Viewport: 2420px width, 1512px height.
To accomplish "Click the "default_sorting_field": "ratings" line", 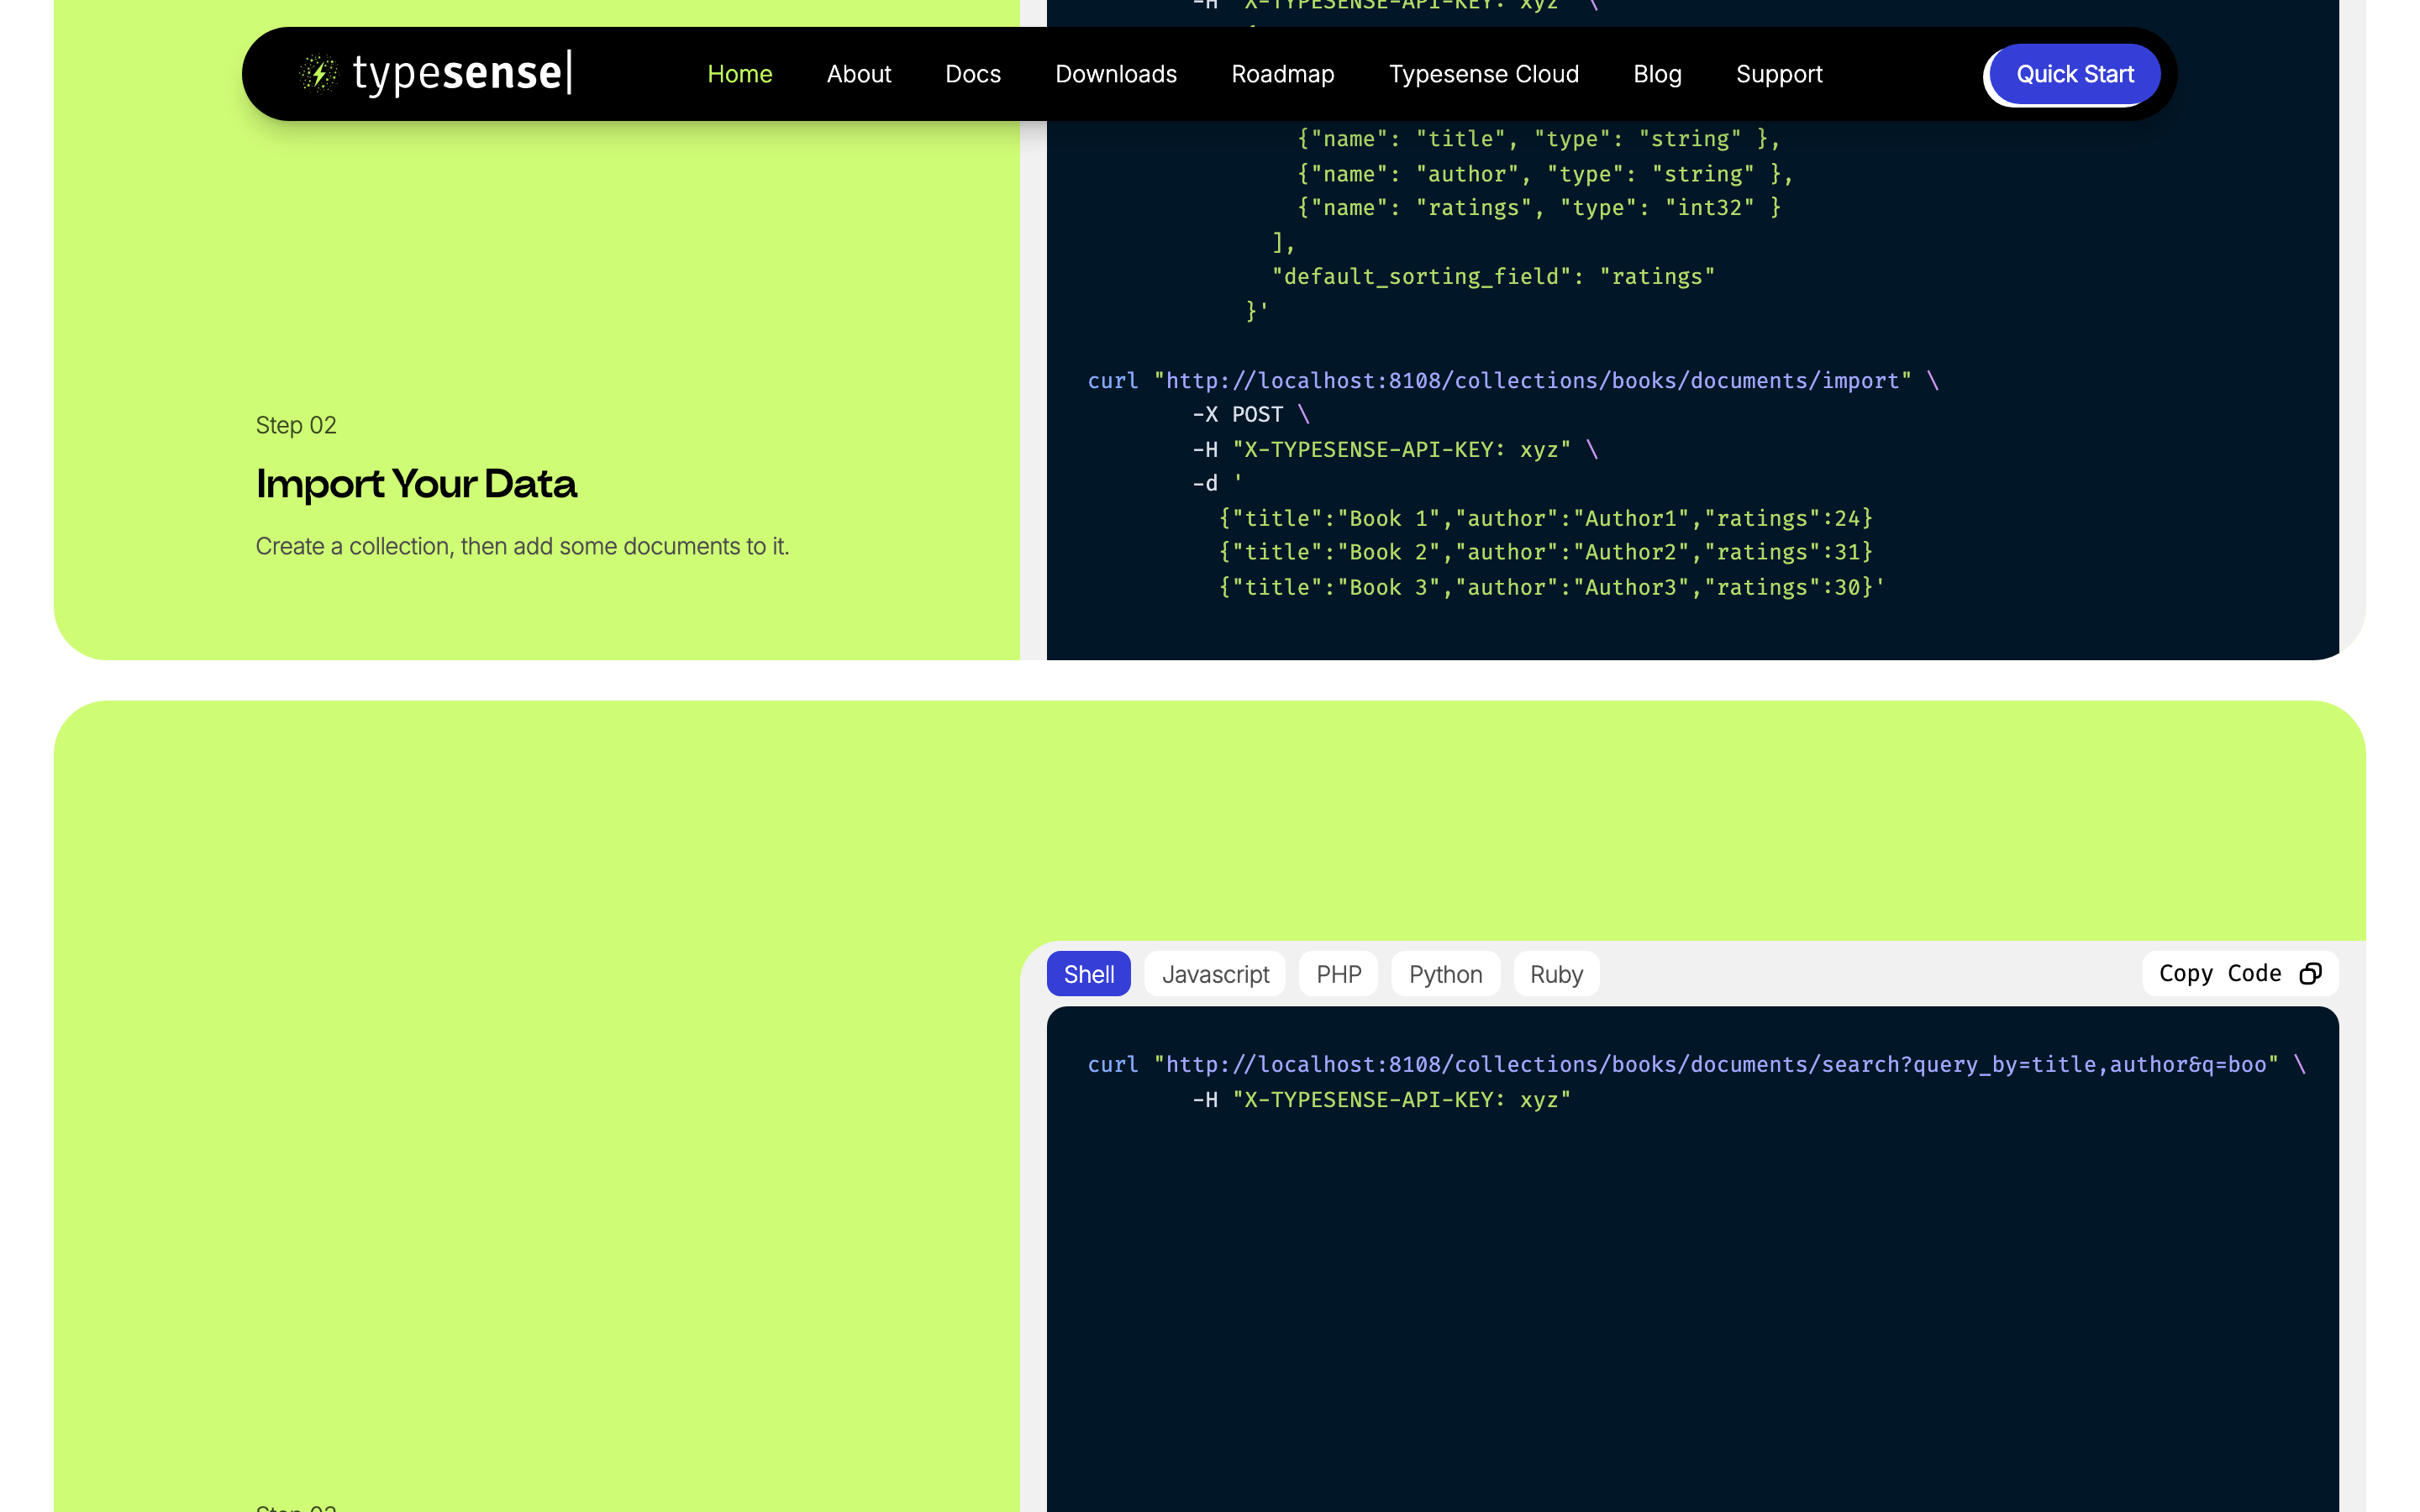I will point(1493,277).
